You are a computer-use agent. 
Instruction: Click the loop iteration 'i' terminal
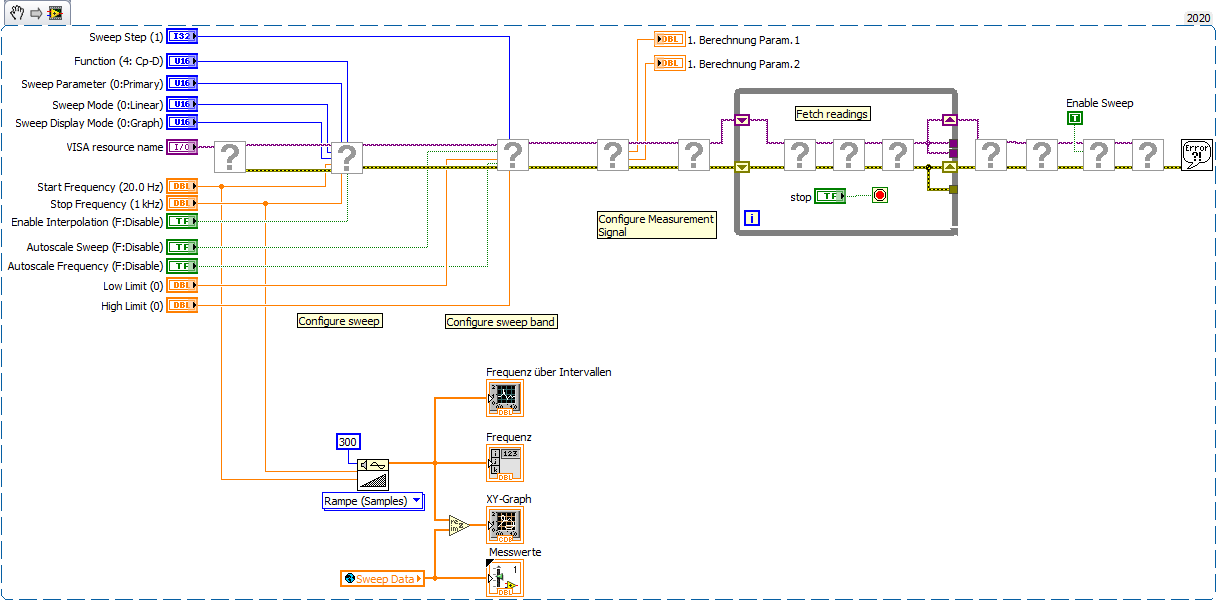(x=751, y=218)
